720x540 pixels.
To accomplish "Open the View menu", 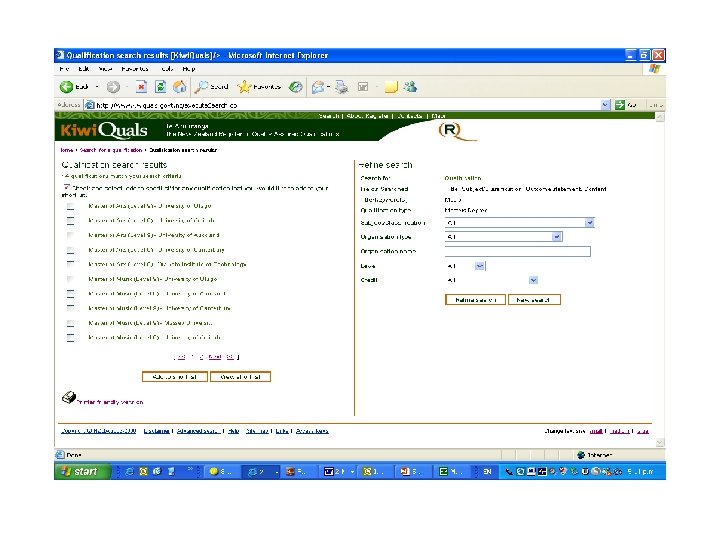I will pyautogui.click(x=105, y=69).
